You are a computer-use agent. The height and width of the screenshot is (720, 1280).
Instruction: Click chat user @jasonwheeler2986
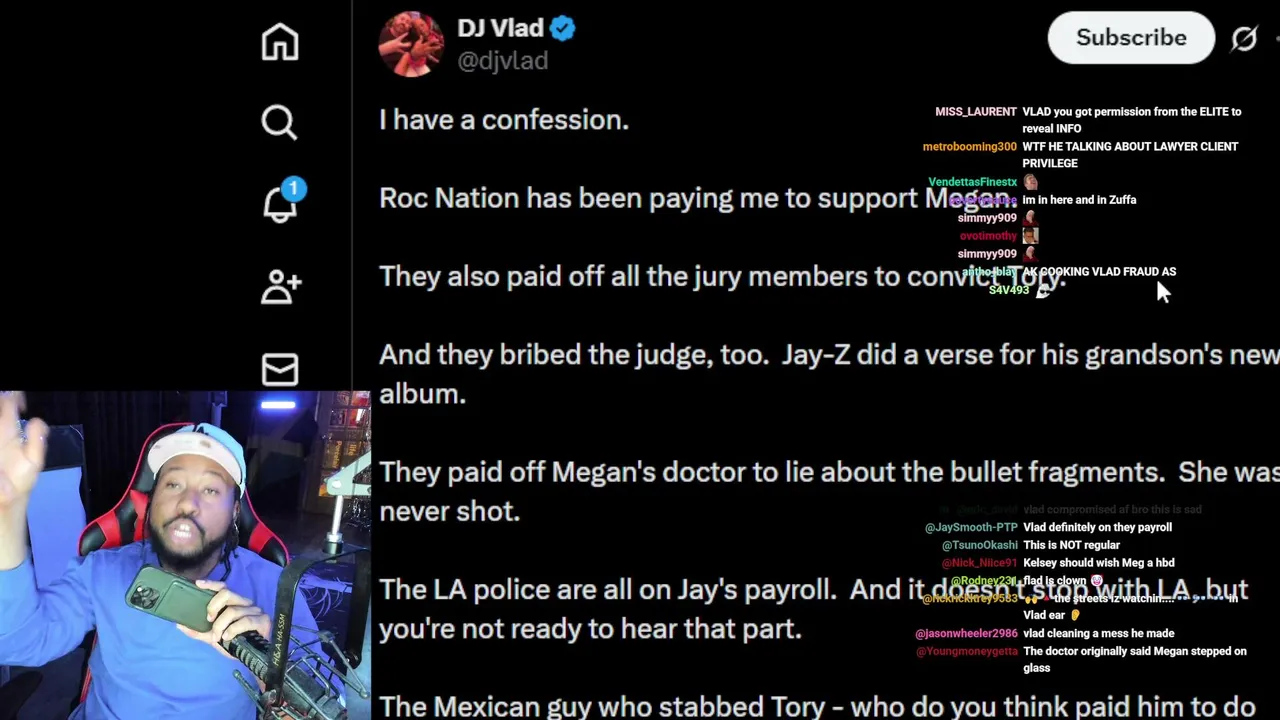(x=967, y=633)
